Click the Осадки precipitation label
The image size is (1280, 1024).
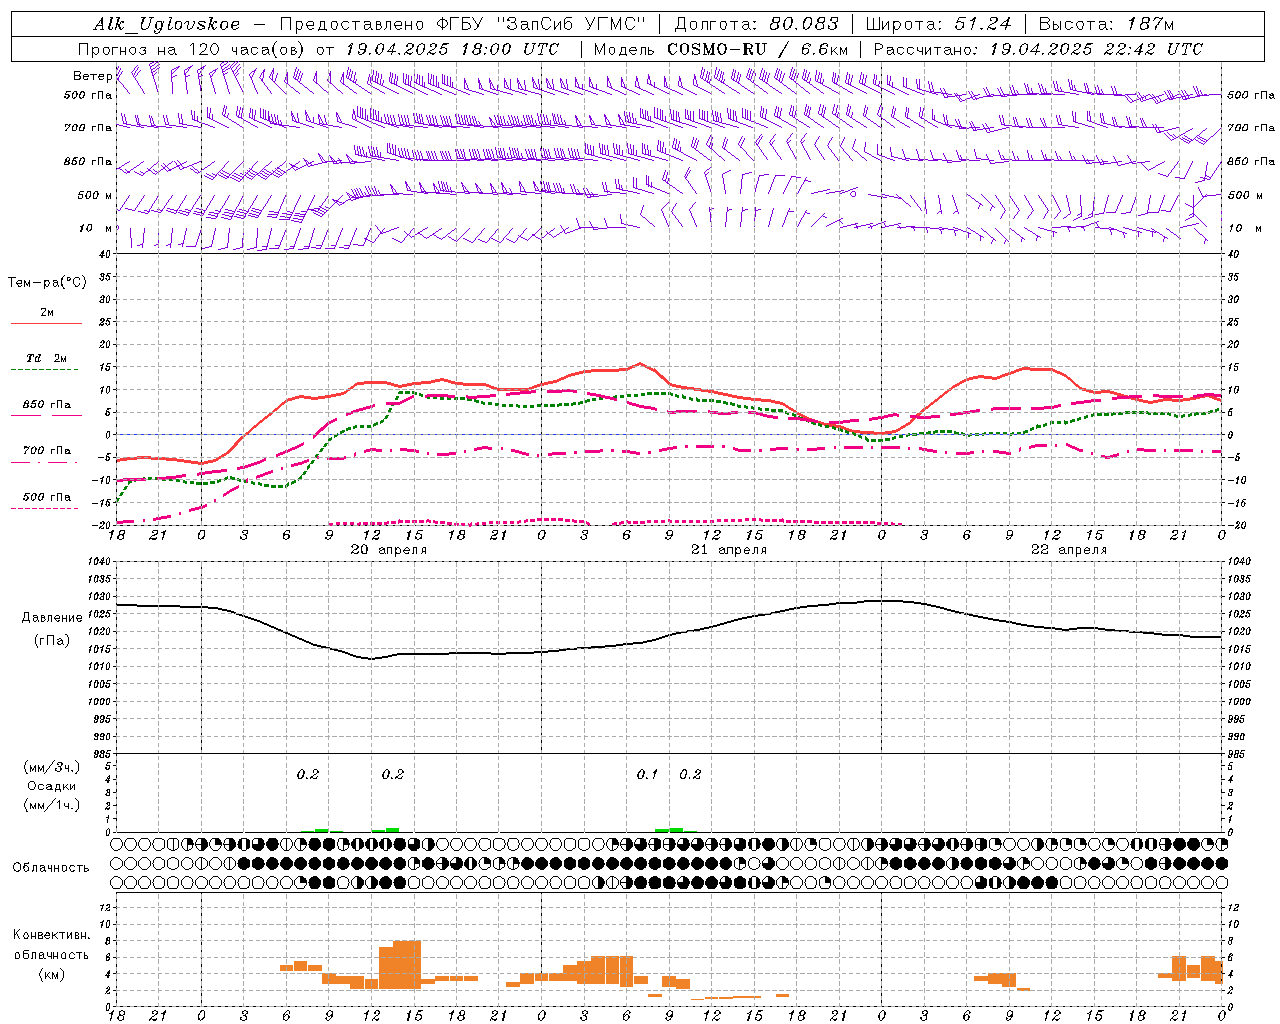click(52, 786)
